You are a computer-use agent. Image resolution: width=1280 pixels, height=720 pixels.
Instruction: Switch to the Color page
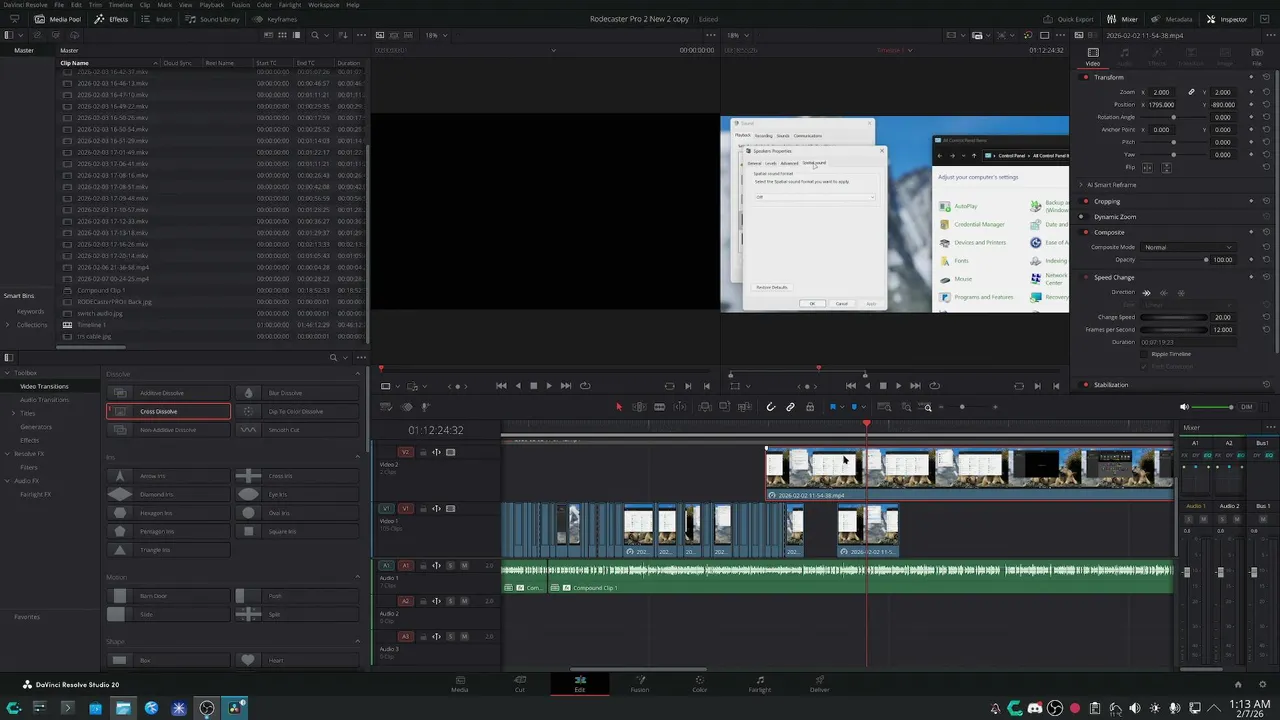700,685
